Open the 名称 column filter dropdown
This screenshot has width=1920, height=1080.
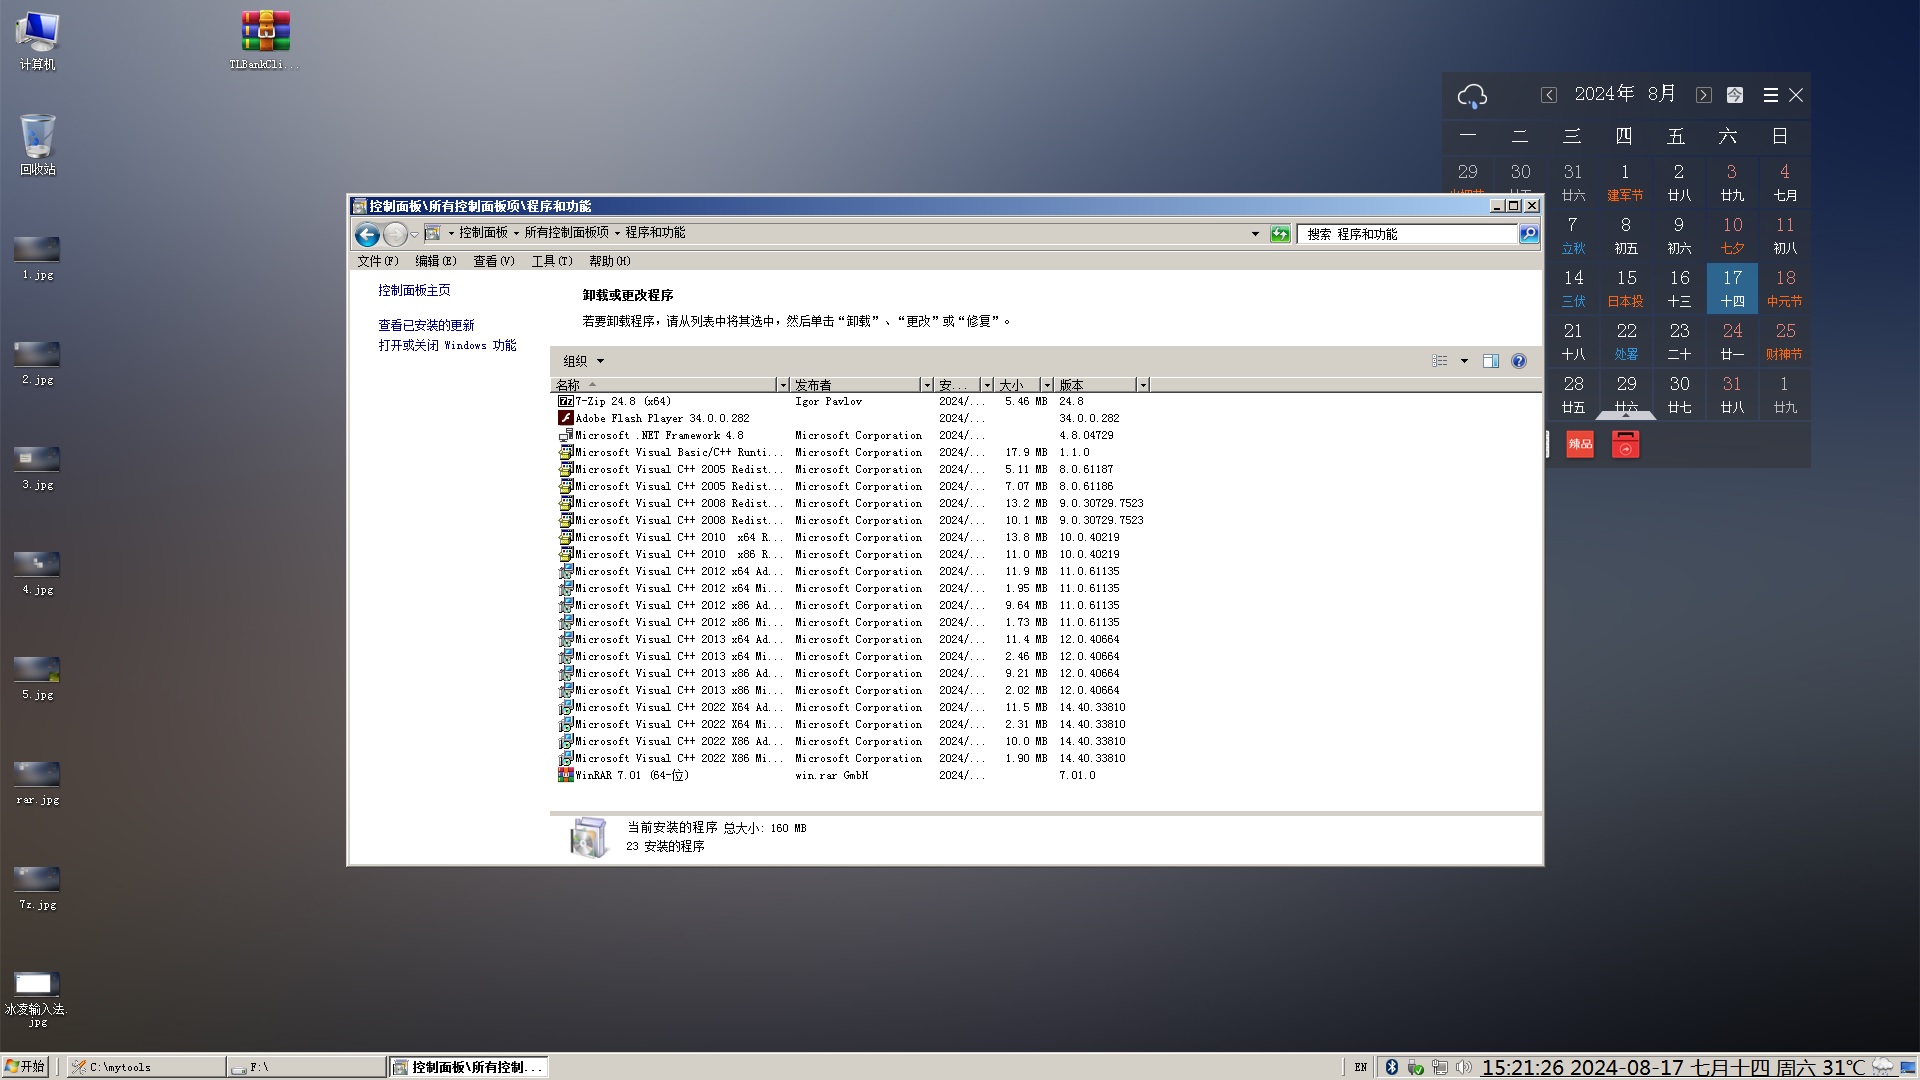[x=783, y=385]
